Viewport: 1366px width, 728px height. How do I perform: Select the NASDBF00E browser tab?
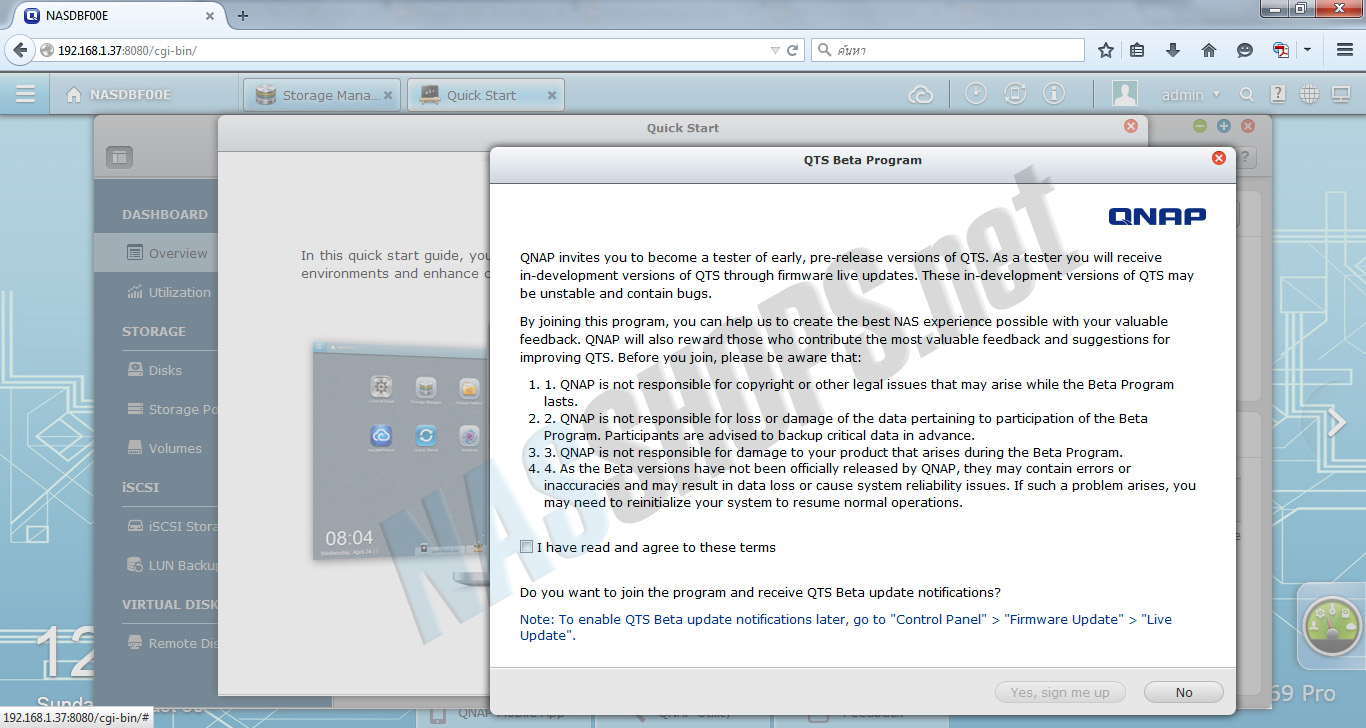pyautogui.click(x=118, y=15)
